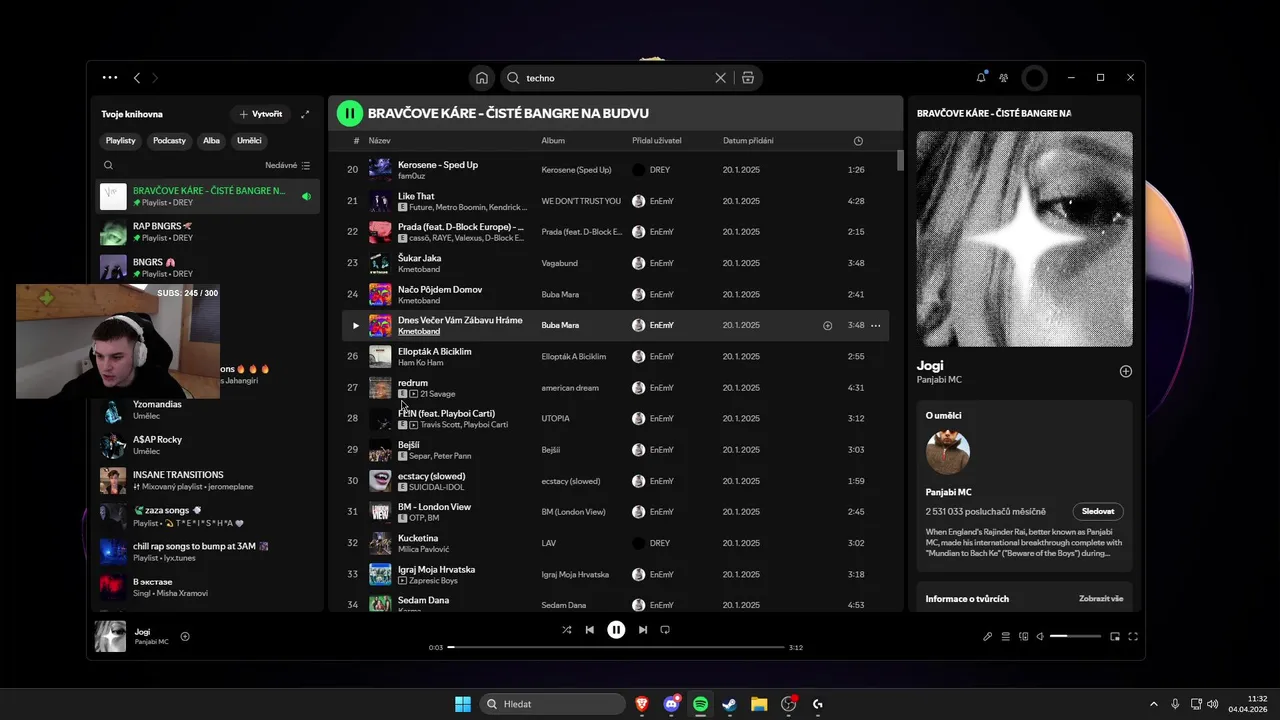Viewport: 1280px width, 720px height.
Task: Open the miniplayer icon
Action: coord(1115,636)
